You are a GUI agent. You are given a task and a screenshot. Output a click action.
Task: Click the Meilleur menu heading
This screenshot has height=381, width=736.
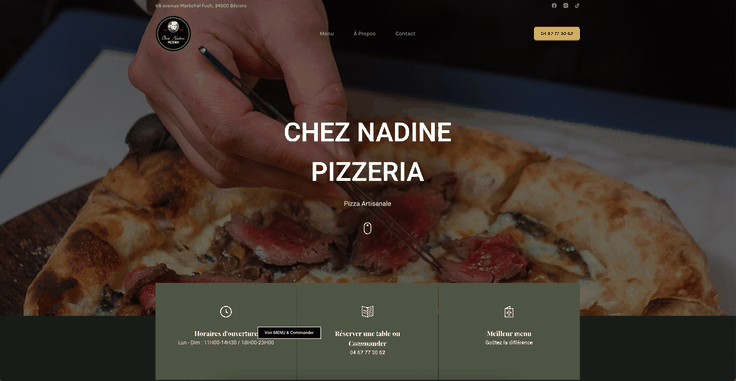(509, 334)
